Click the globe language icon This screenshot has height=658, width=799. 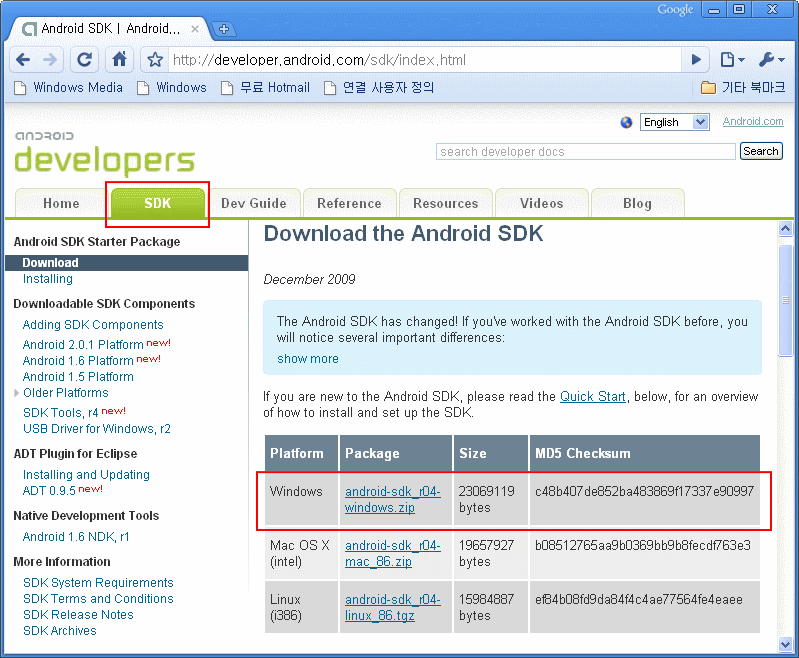click(x=626, y=122)
